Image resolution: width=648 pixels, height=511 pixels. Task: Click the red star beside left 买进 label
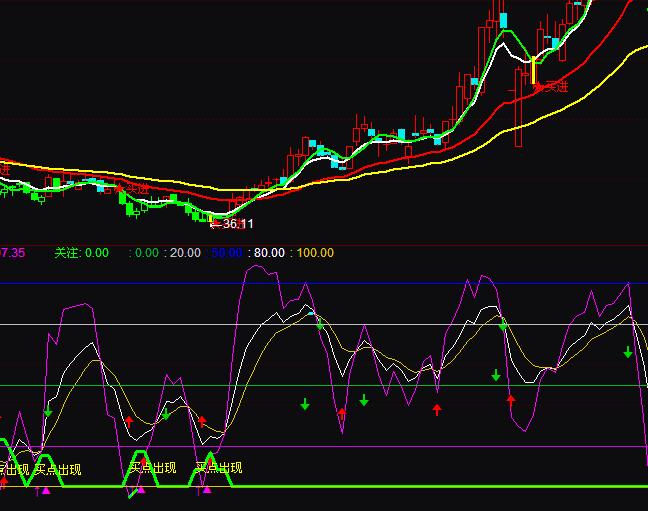pyautogui.click(x=119, y=187)
